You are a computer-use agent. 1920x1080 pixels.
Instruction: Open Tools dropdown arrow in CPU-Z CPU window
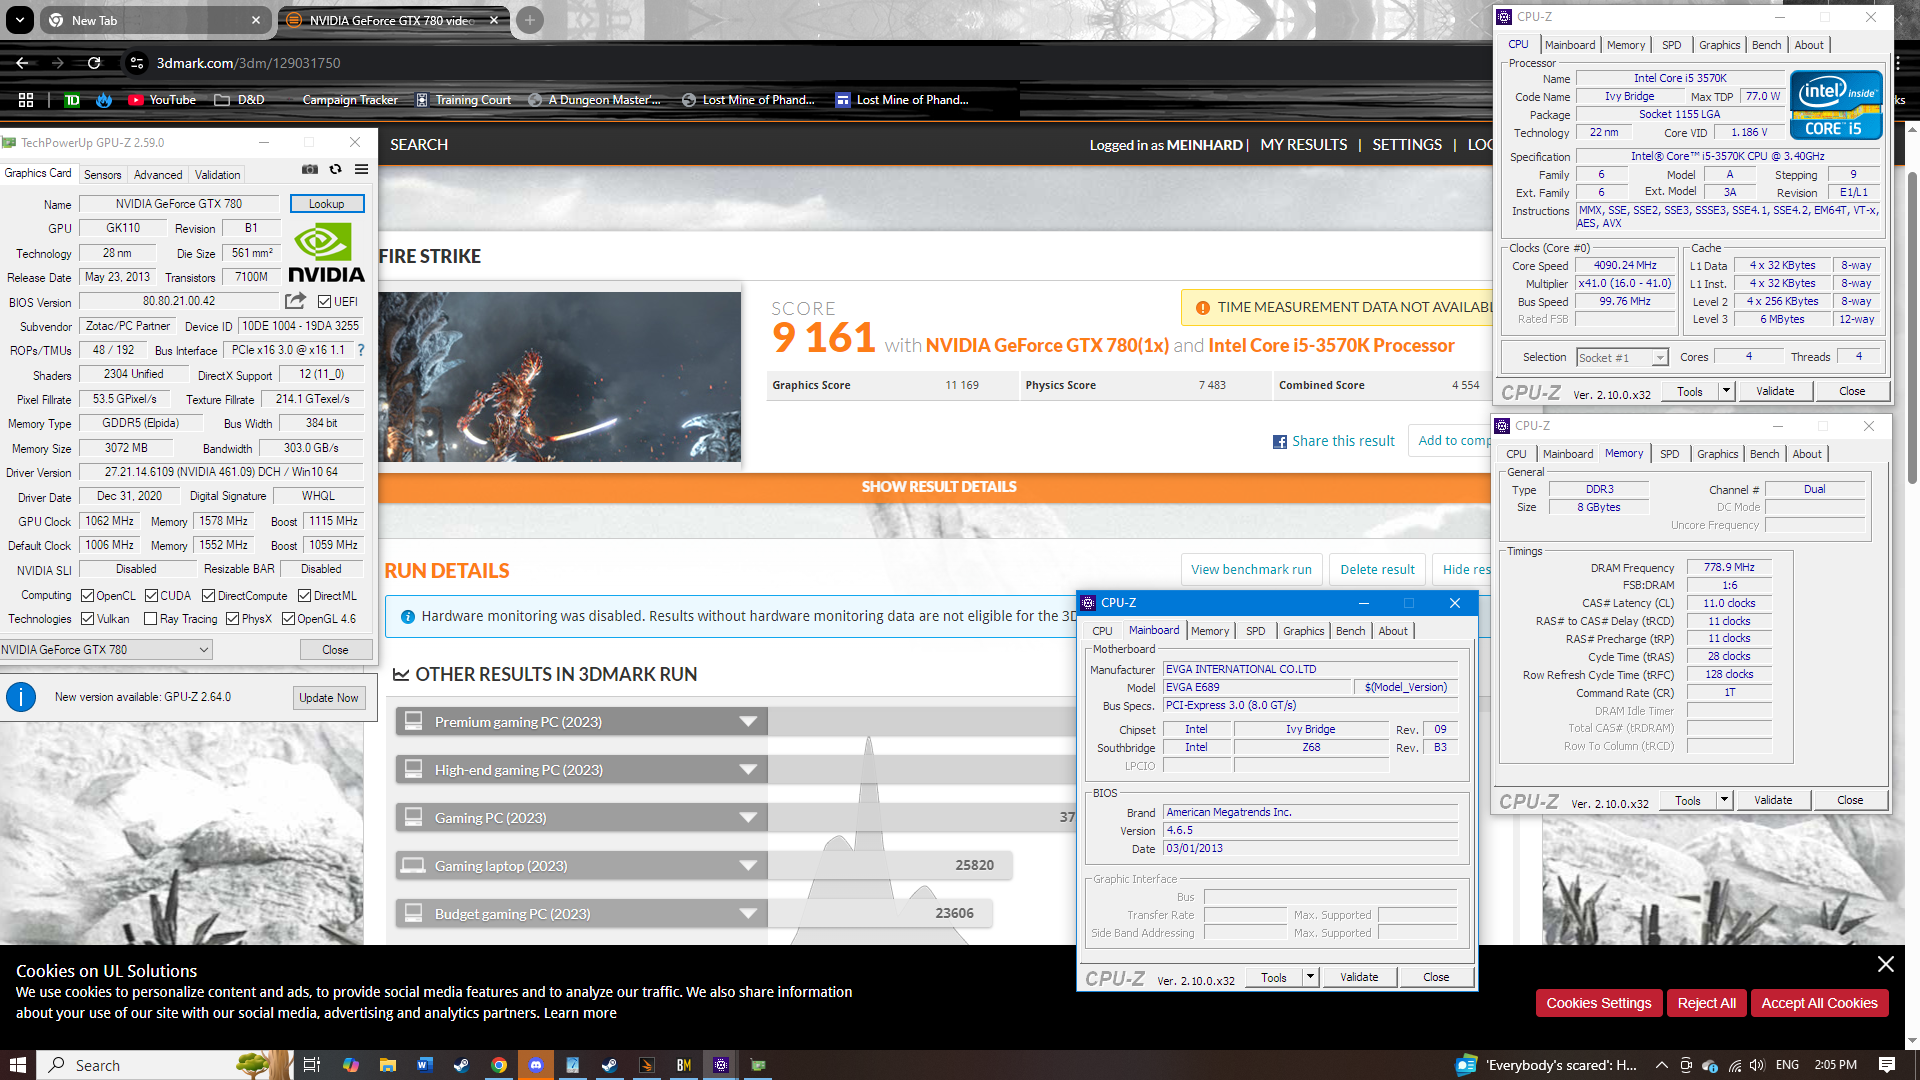coord(1726,391)
